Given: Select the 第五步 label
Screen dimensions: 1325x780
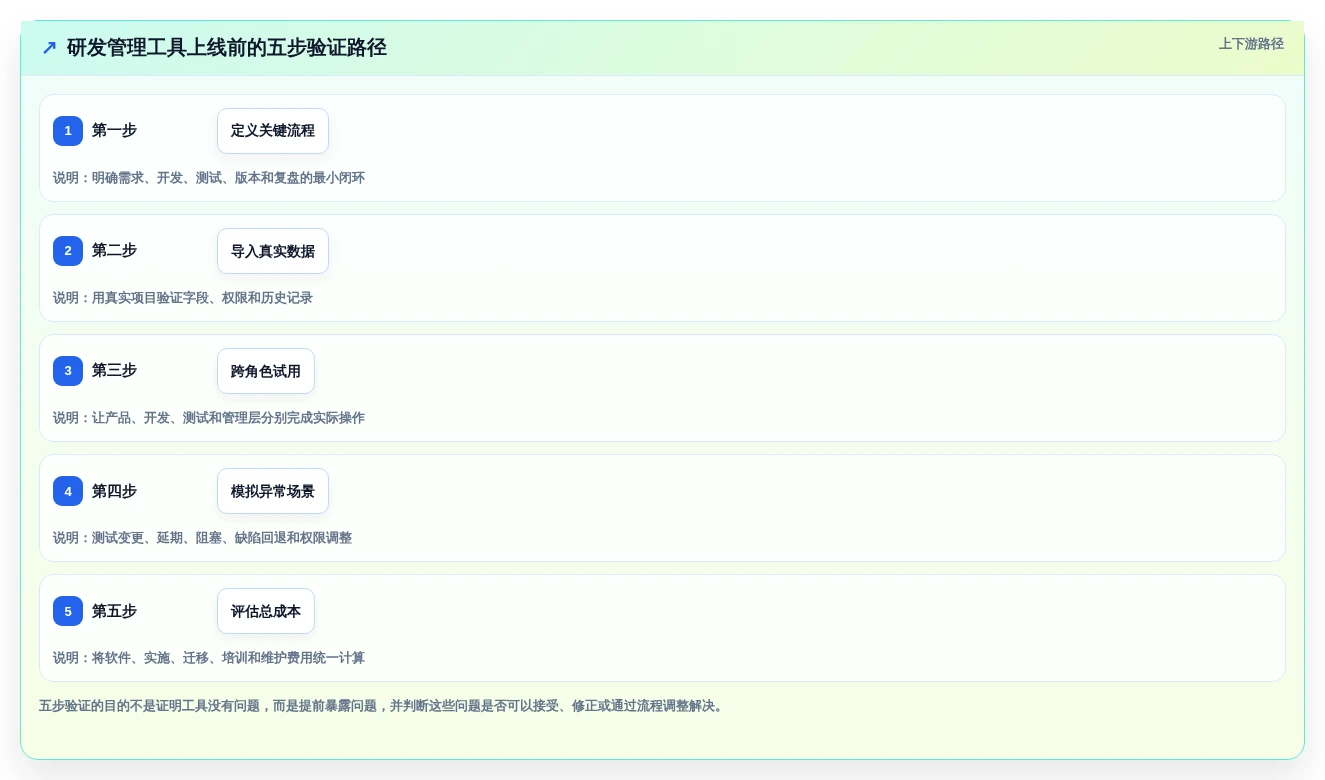Looking at the screenshot, I should coord(114,611).
